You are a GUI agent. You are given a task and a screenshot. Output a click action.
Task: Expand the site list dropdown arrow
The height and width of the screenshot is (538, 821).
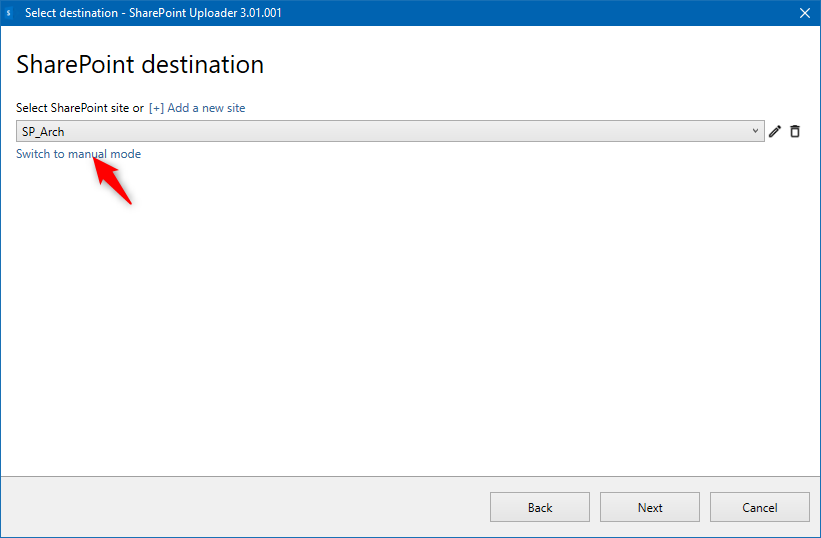[756, 131]
